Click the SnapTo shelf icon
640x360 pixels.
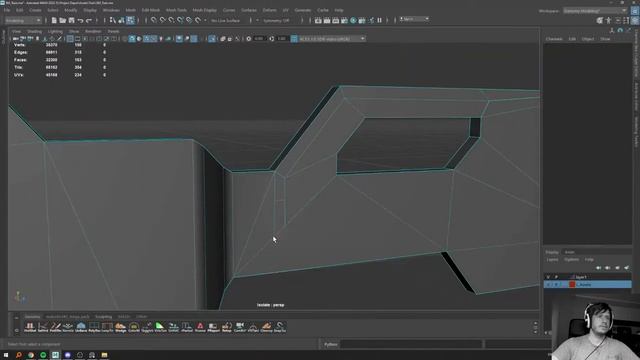point(280,327)
